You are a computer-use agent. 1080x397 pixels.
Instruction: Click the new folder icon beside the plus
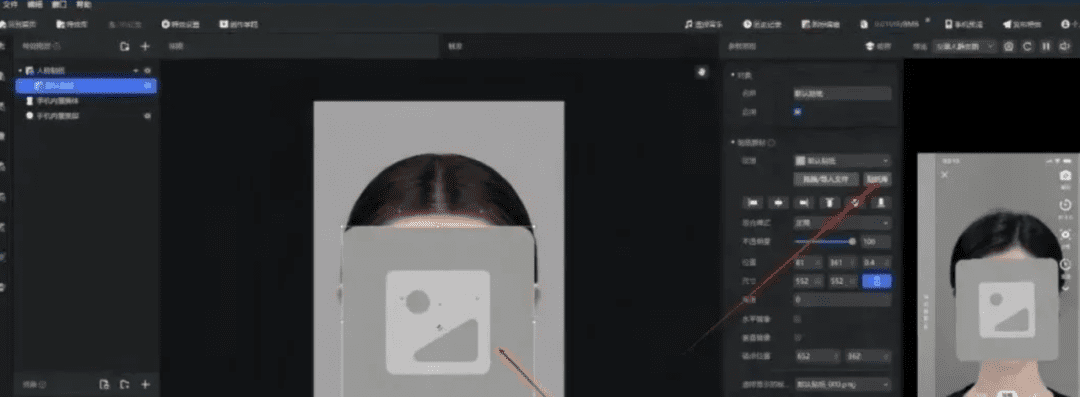pos(125,46)
